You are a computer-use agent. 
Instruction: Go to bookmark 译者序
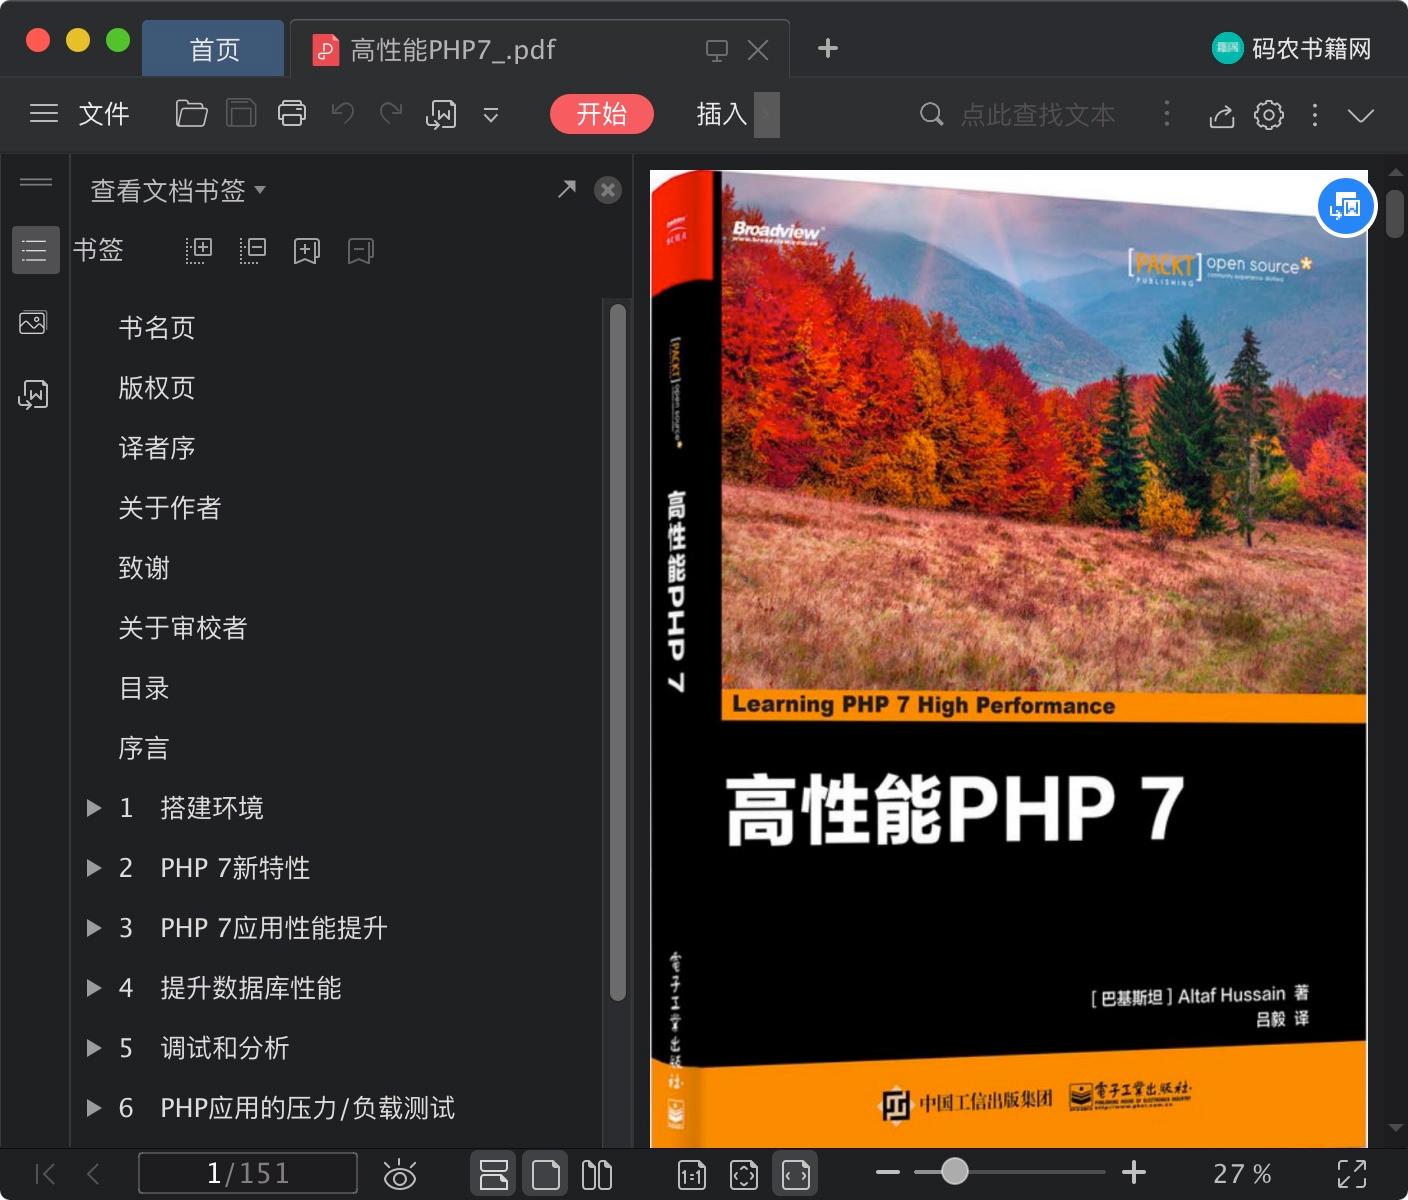point(156,448)
